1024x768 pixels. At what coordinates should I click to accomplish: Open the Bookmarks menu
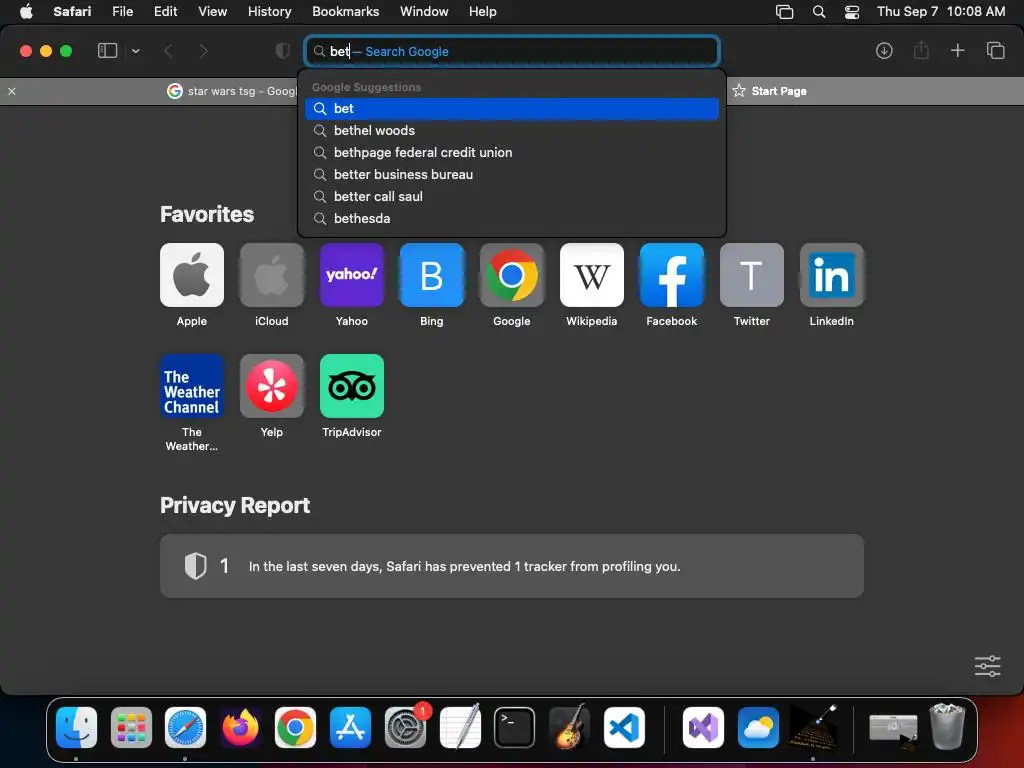click(x=345, y=11)
